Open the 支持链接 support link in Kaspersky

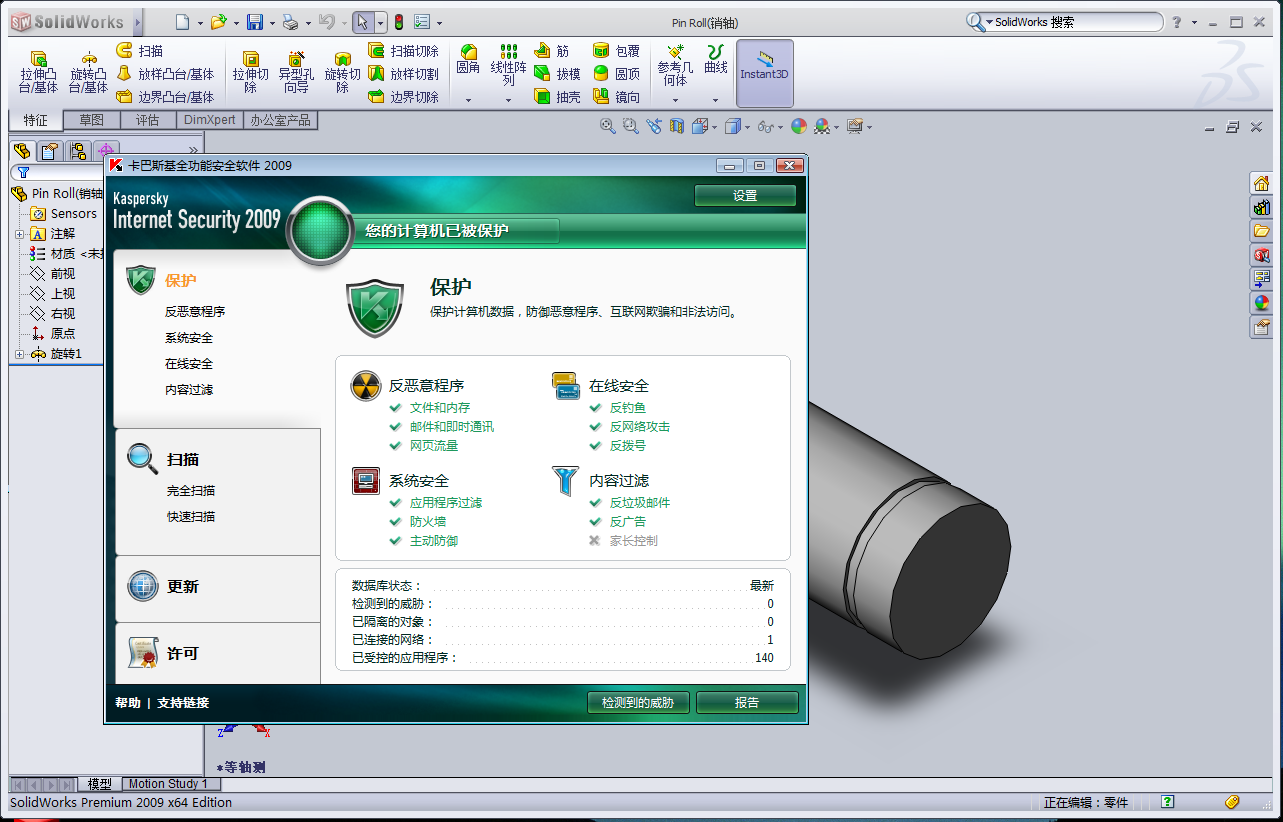click(x=183, y=703)
